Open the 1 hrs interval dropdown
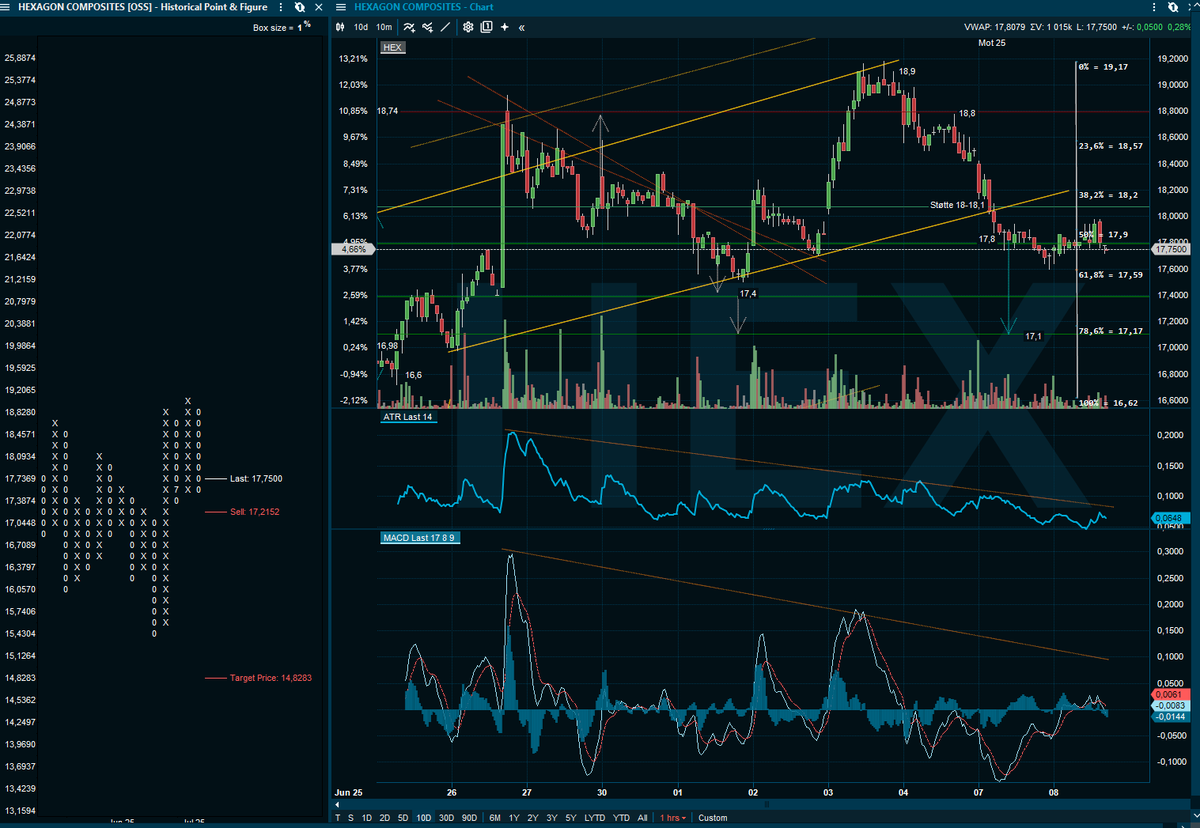Viewport: 1200px width, 828px height. (x=674, y=818)
